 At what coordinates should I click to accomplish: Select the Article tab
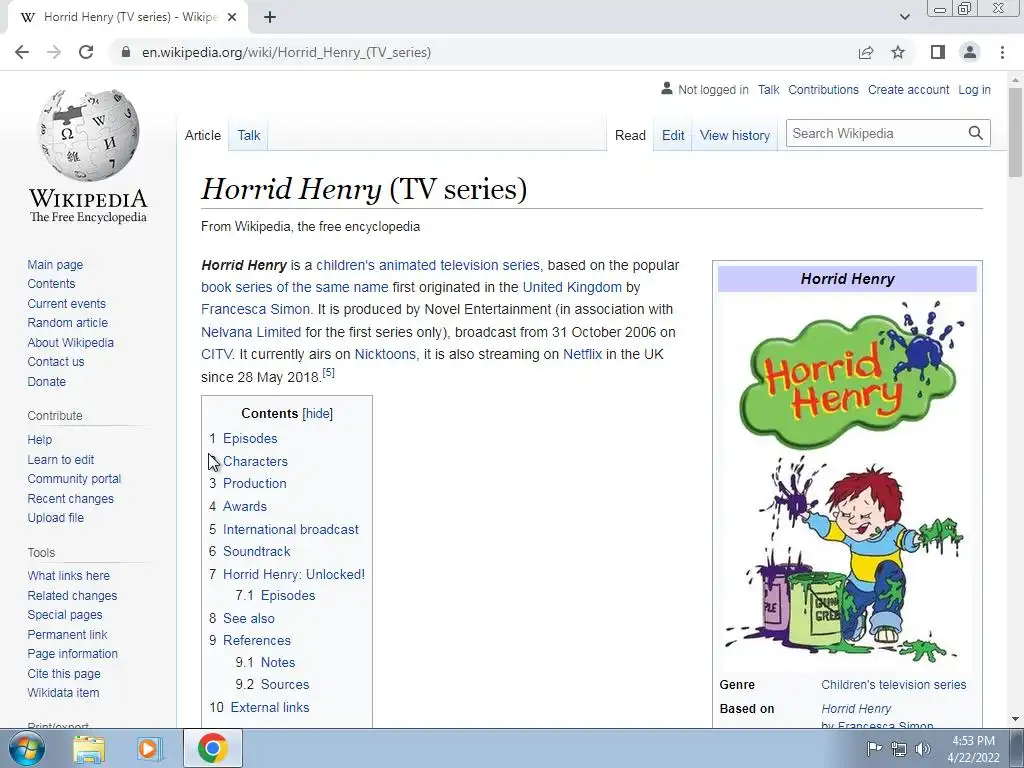(x=202, y=135)
